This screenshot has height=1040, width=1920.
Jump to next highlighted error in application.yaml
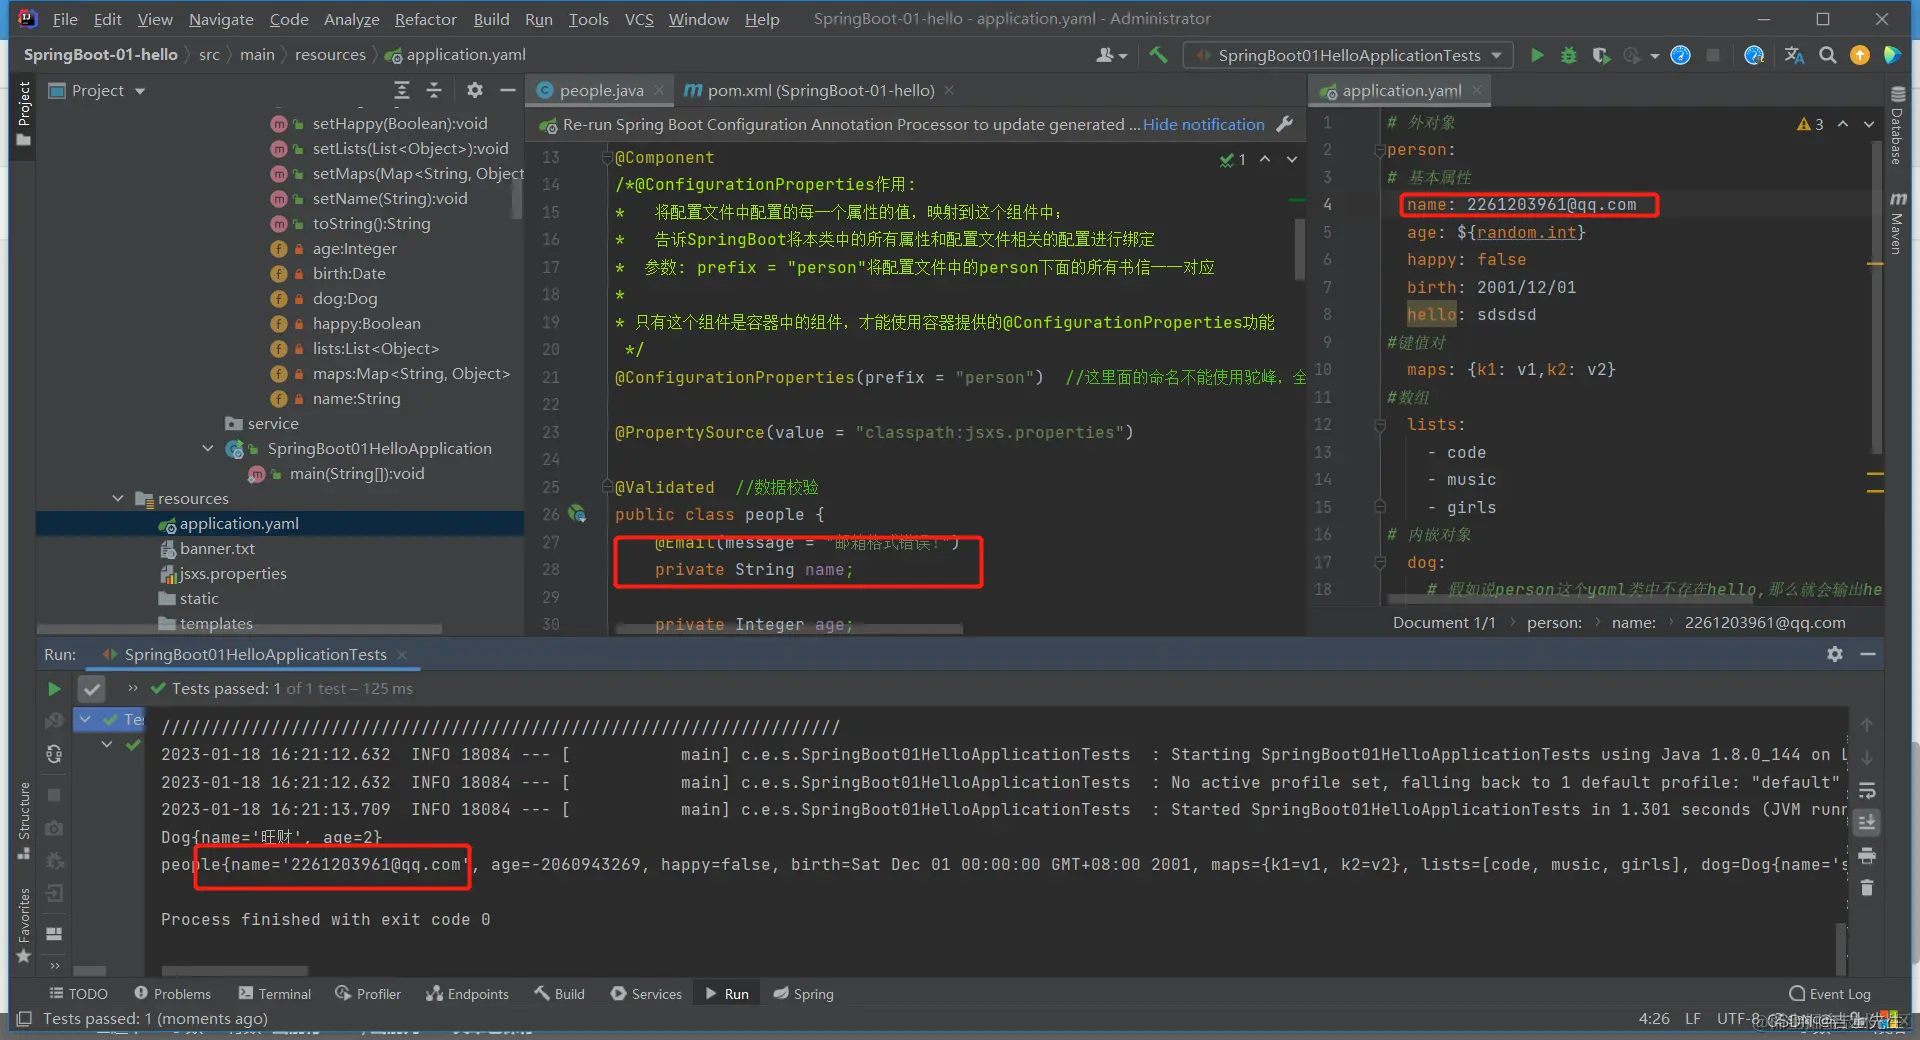point(1869,124)
